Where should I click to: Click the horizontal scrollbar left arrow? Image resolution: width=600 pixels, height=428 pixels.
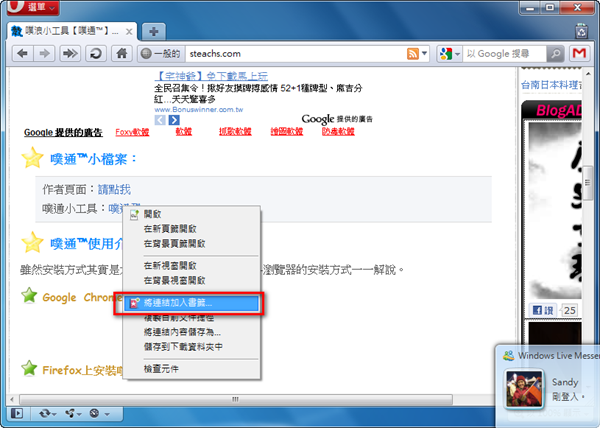pyautogui.click(x=13, y=399)
